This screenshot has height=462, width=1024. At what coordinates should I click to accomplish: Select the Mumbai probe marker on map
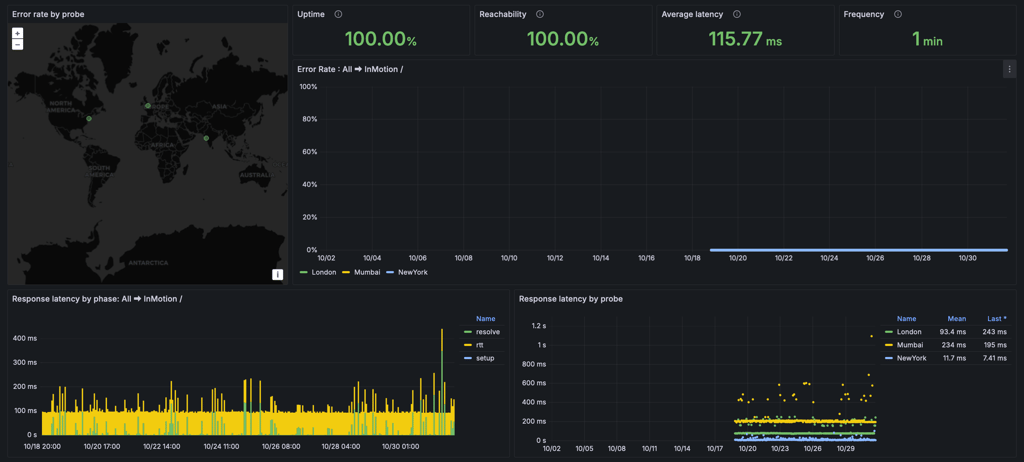pyautogui.click(x=206, y=138)
